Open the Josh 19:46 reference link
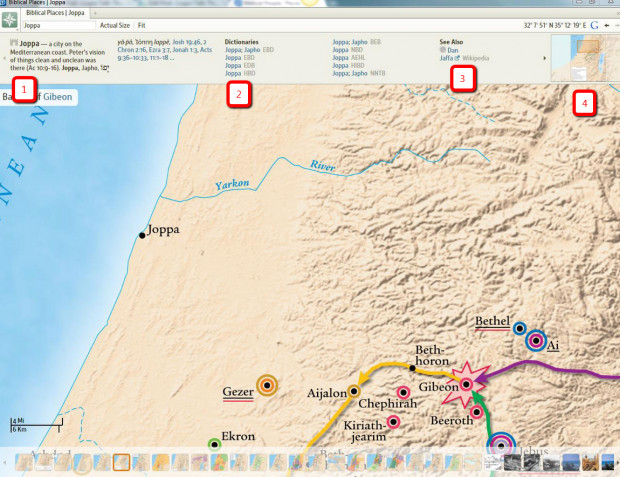The width and height of the screenshot is (620, 477). [182, 42]
